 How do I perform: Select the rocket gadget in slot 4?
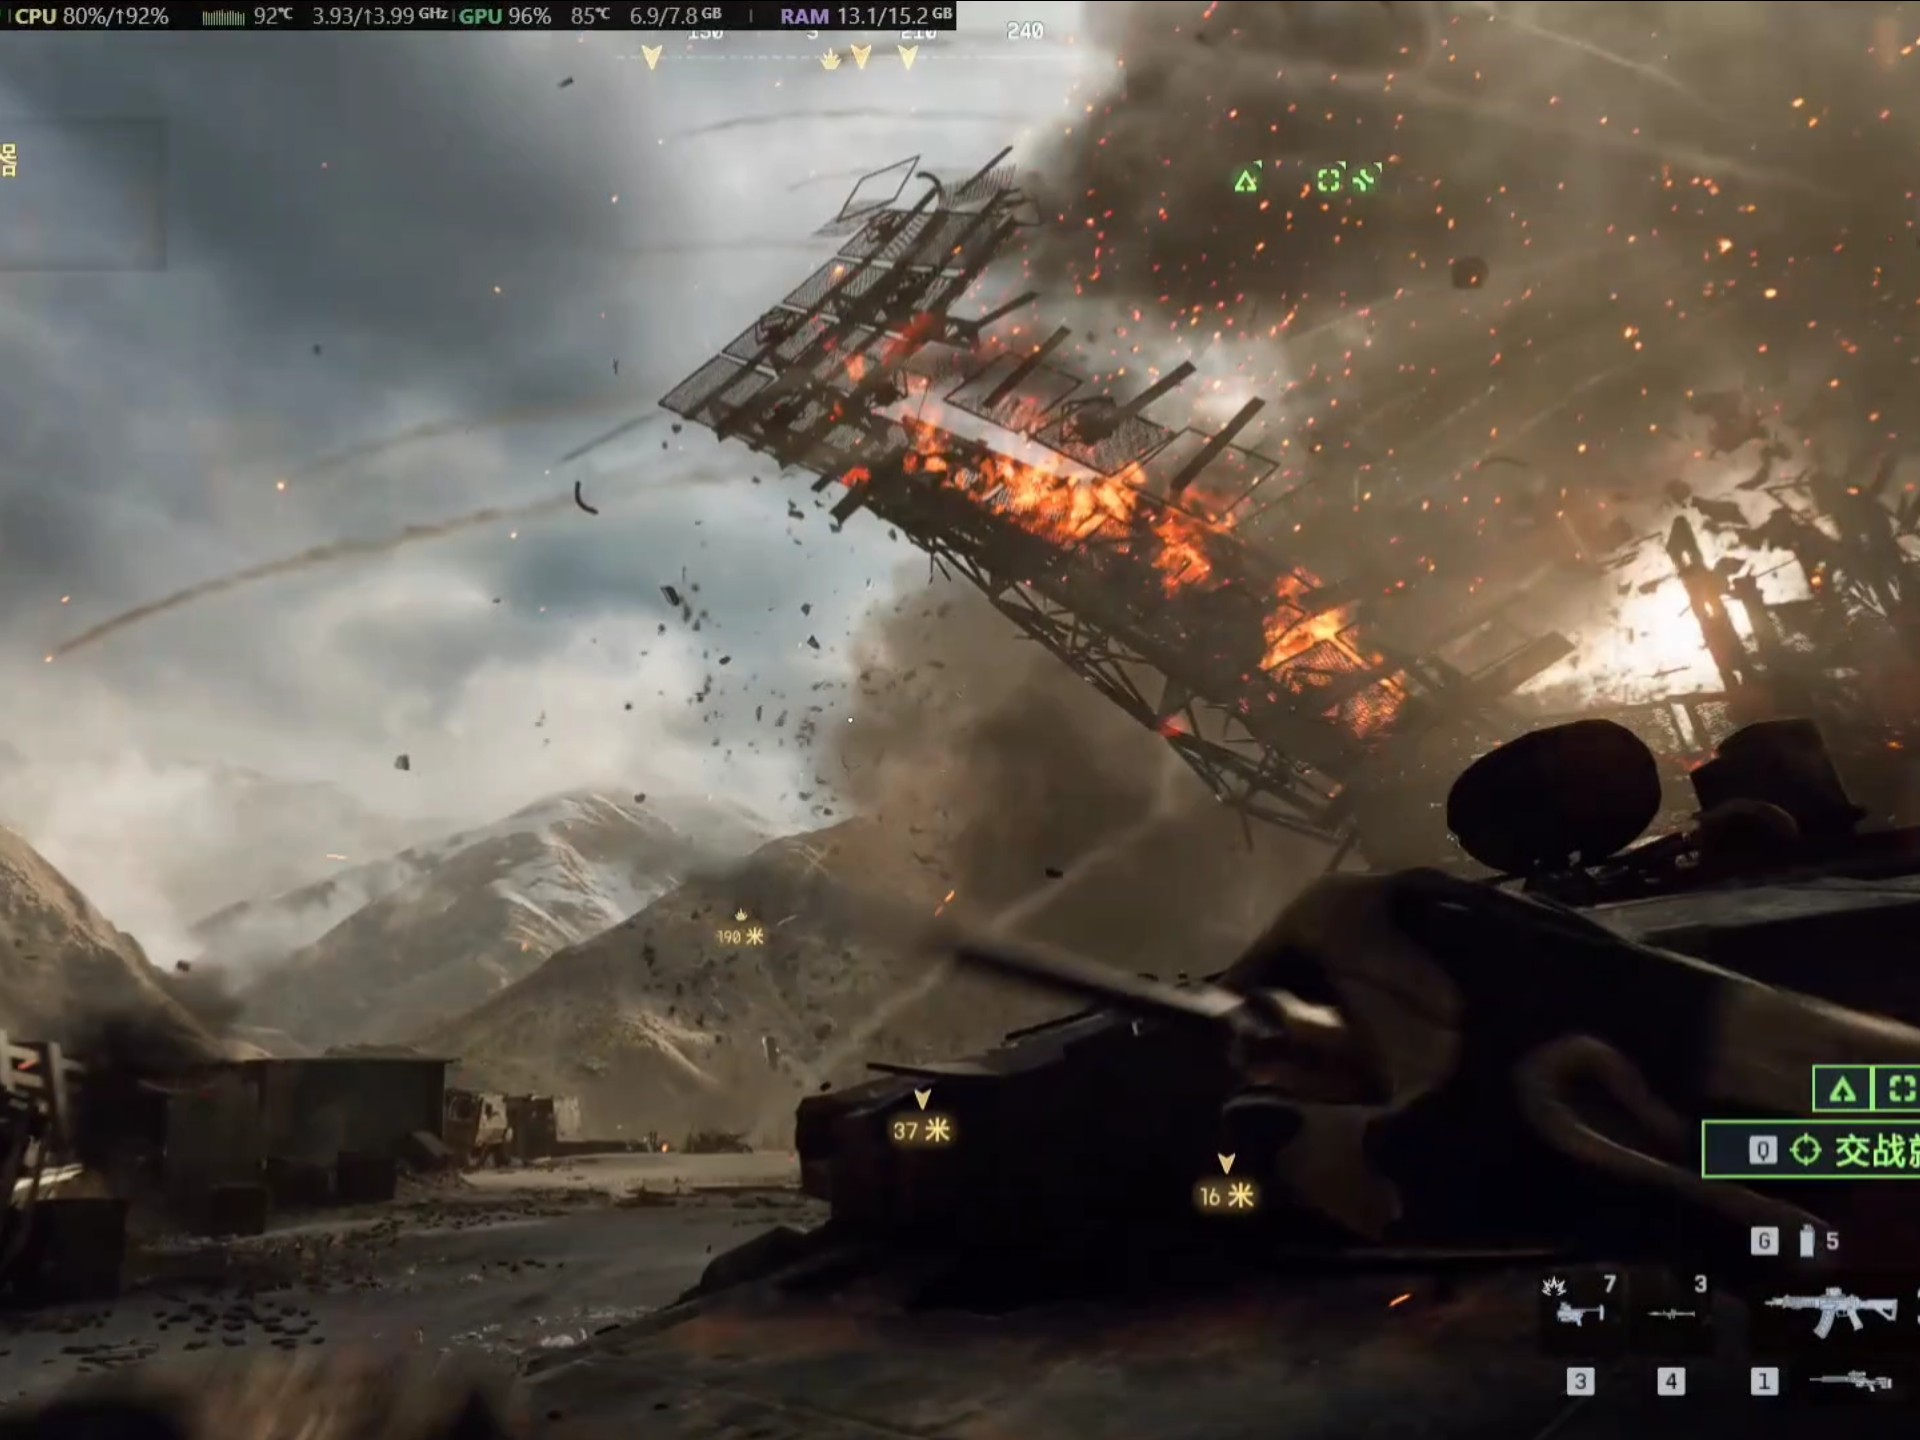(1671, 1313)
